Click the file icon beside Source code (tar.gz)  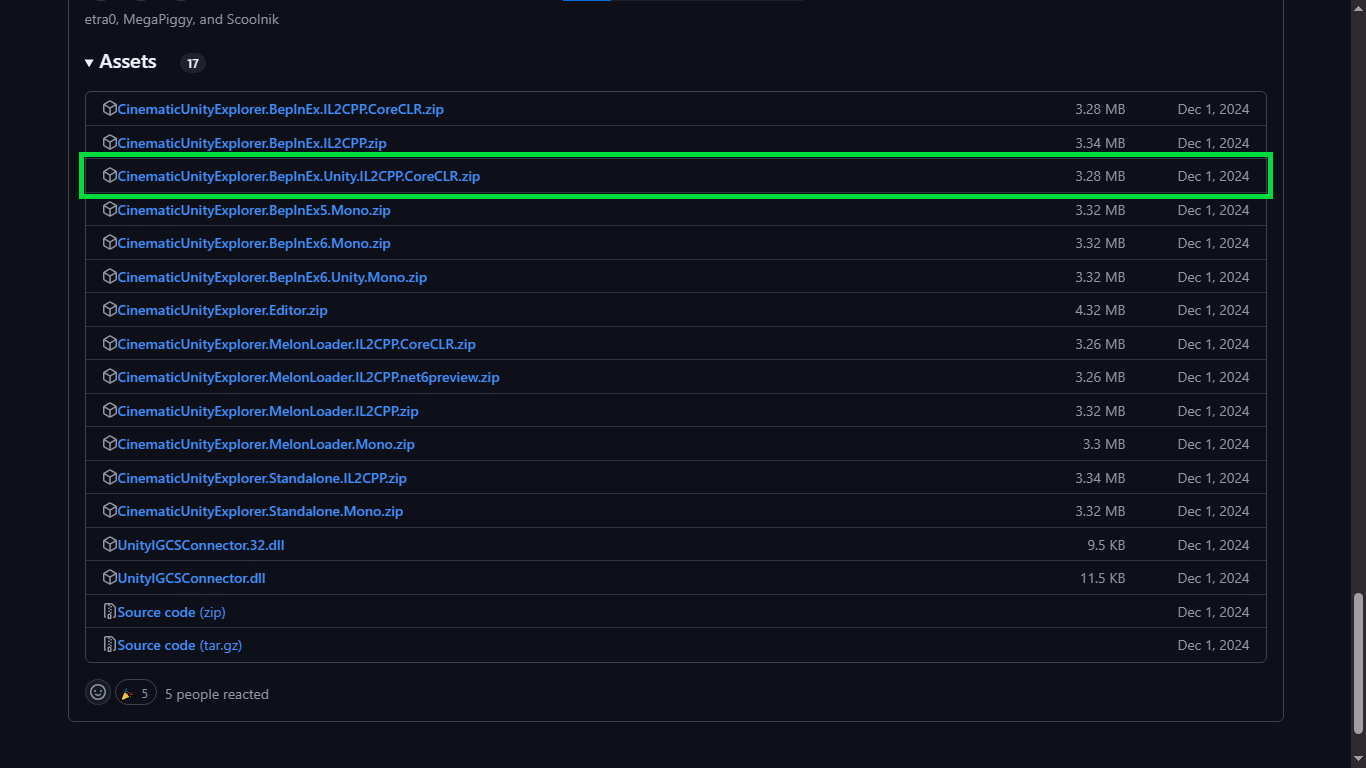pyautogui.click(x=110, y=645)
